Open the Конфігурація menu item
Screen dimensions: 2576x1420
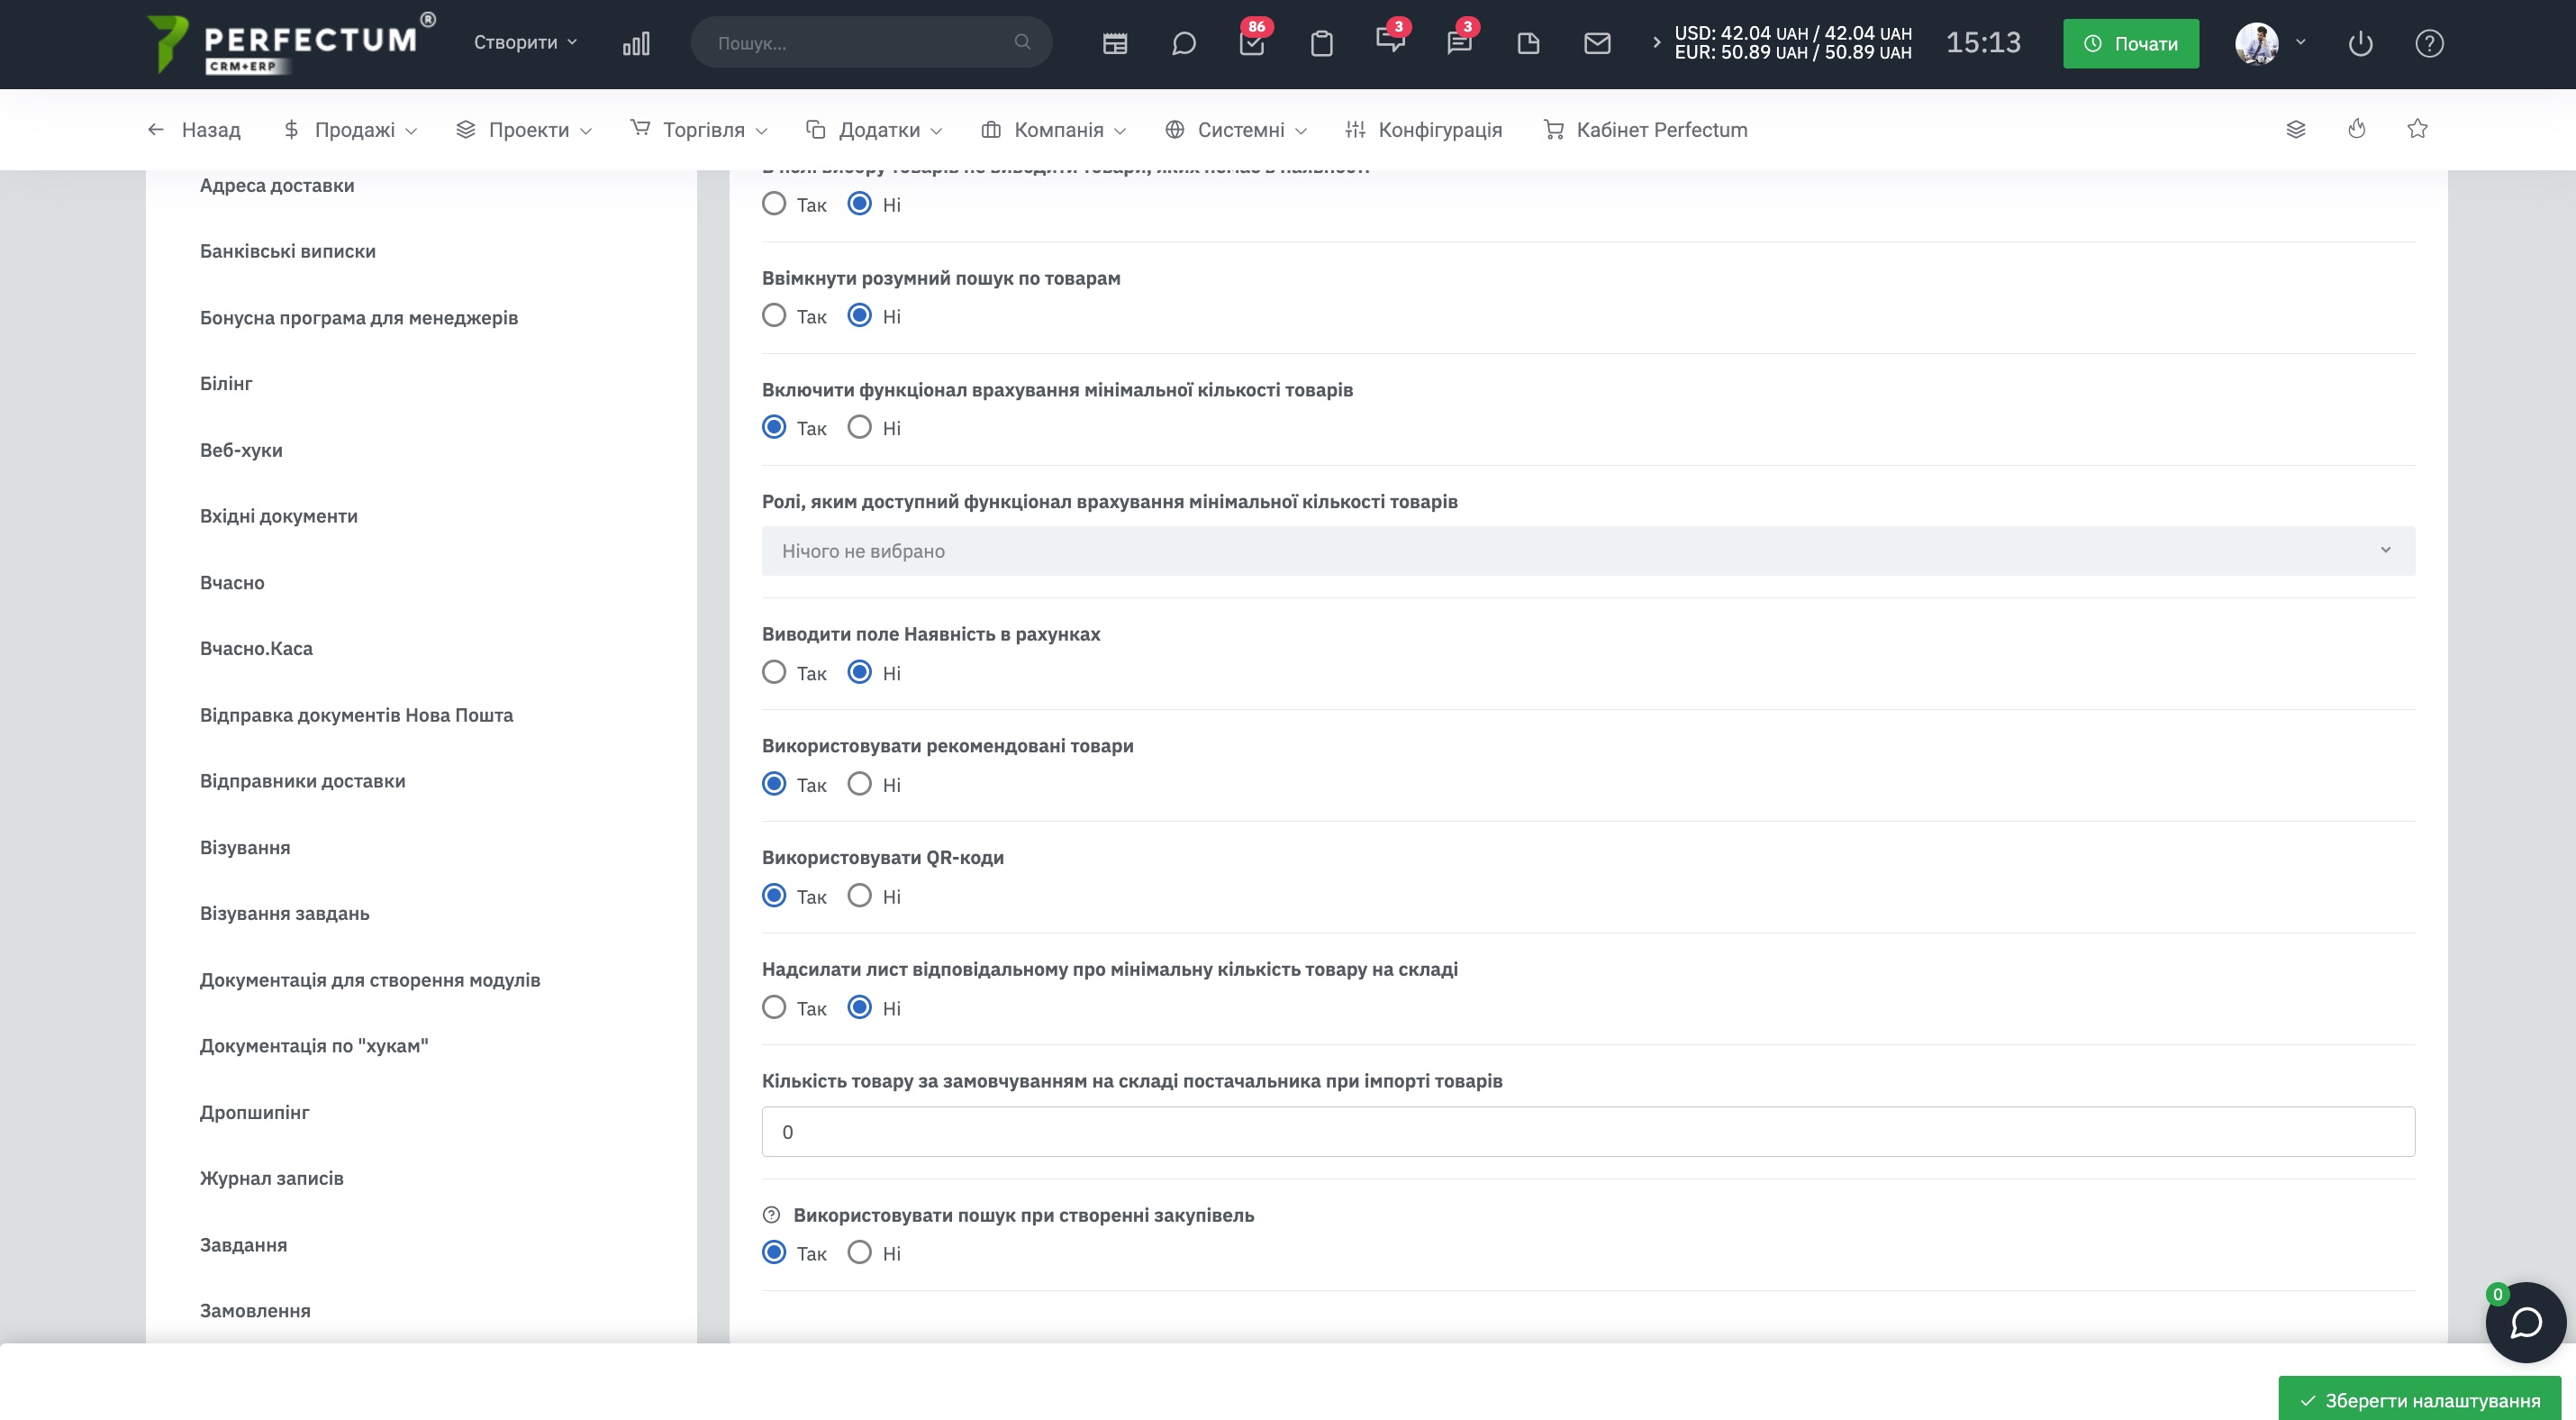click(1424, 129)
